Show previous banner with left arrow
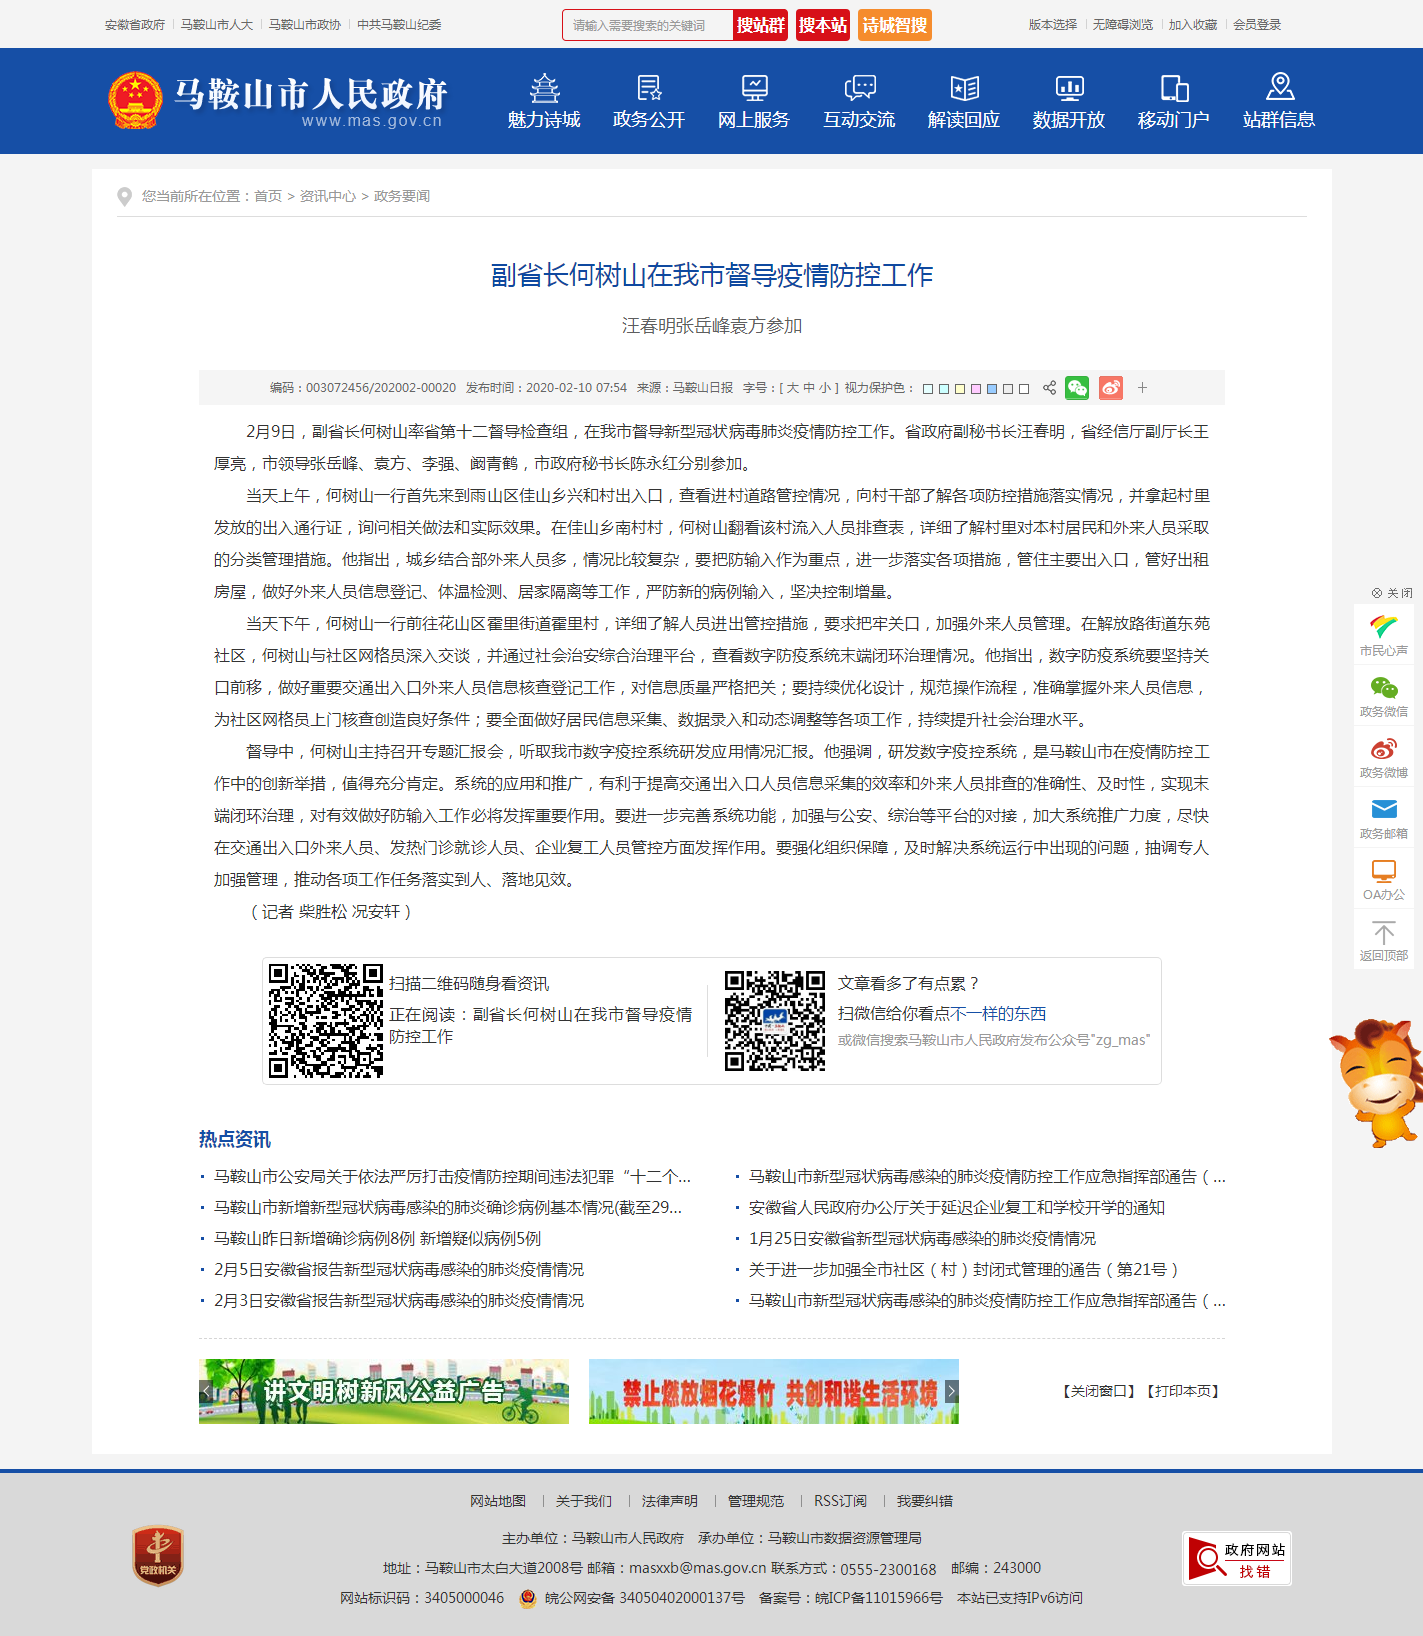This screenshot has height=1636, width=1423. click(x=206, y=1391)
